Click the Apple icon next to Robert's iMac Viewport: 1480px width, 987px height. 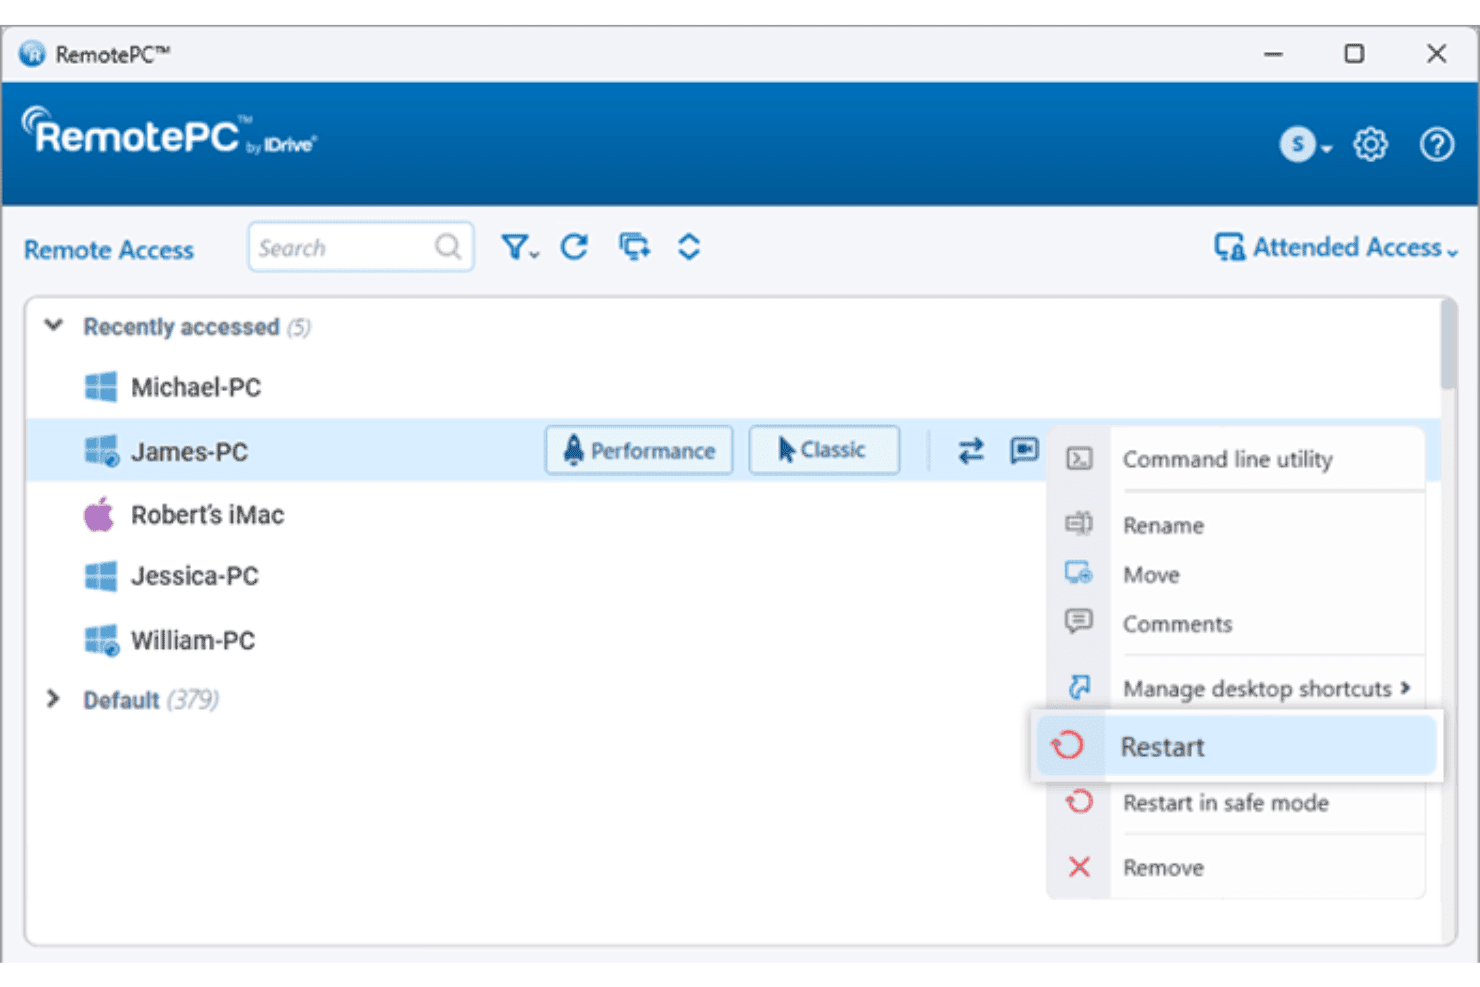(x=98, y=514)
